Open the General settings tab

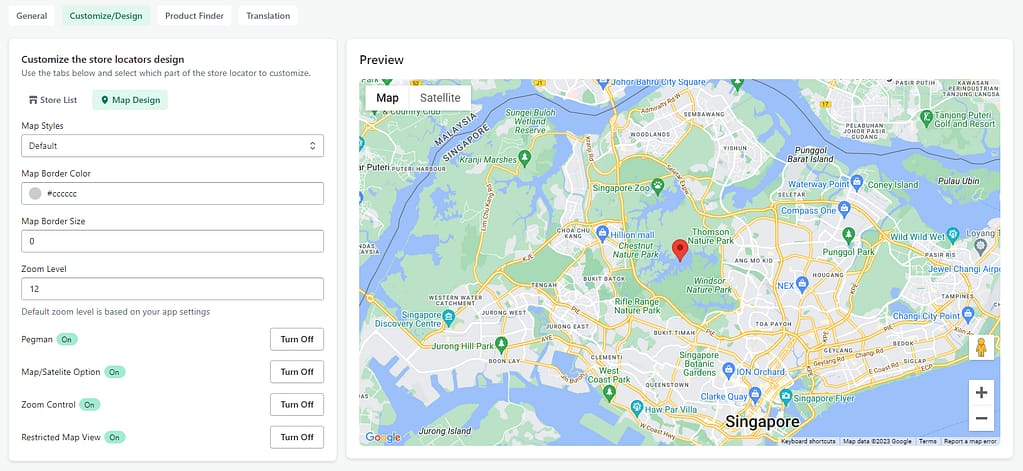(32, 16)
